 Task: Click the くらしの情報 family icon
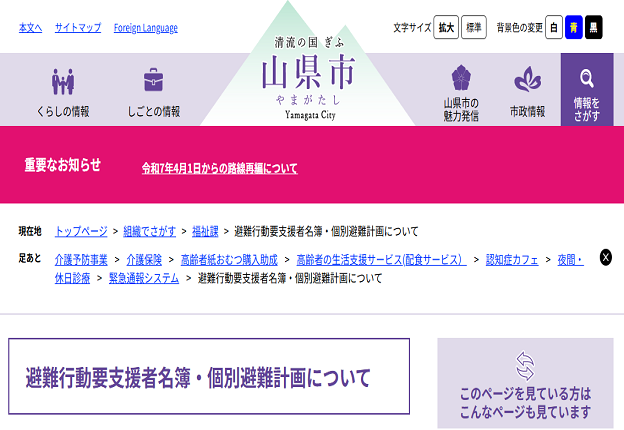tap(63, 81)
